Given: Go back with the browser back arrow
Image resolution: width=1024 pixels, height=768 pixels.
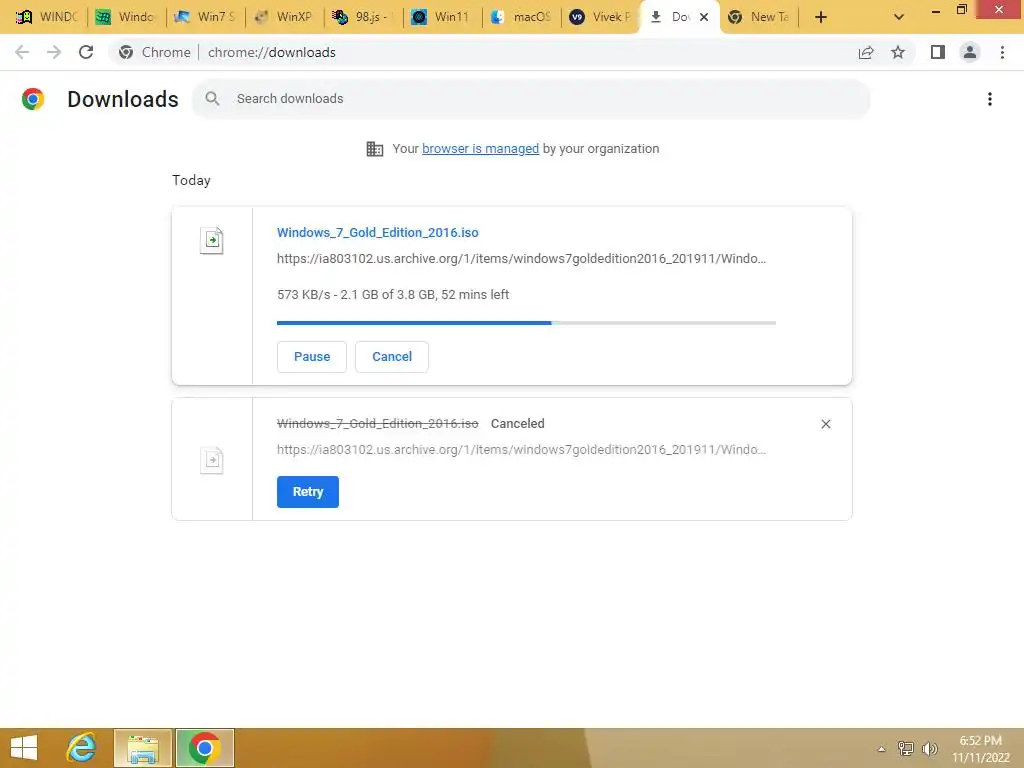Looking at the screenshot, I should pos(22,52).
